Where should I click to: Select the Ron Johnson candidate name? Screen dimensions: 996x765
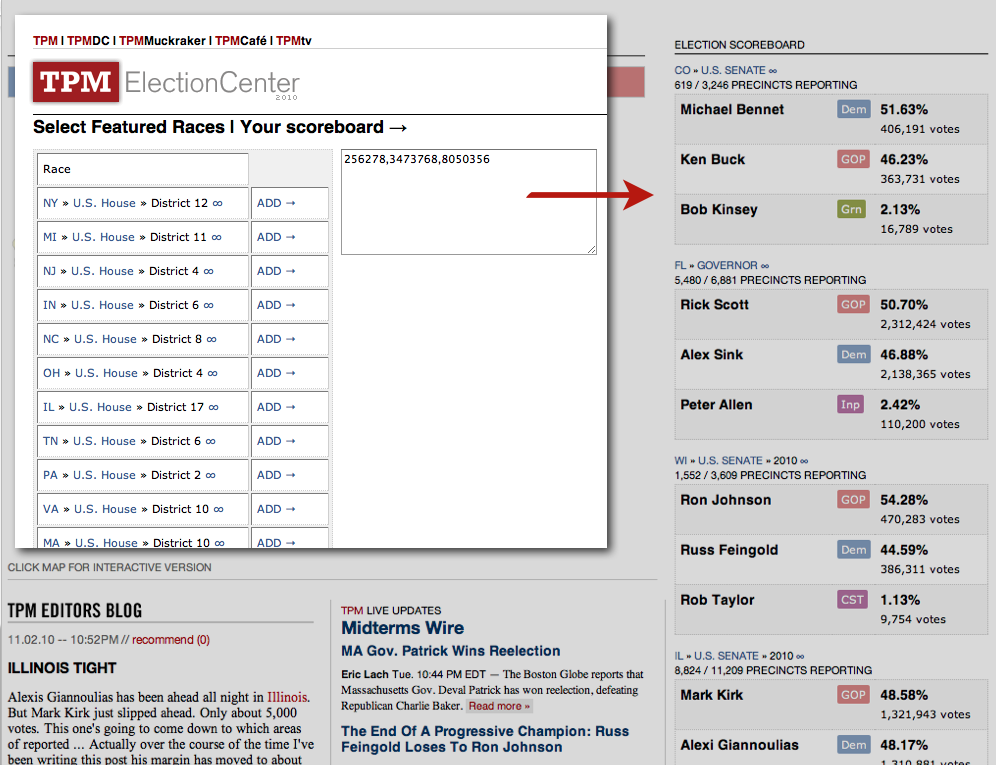coord(725,500)
